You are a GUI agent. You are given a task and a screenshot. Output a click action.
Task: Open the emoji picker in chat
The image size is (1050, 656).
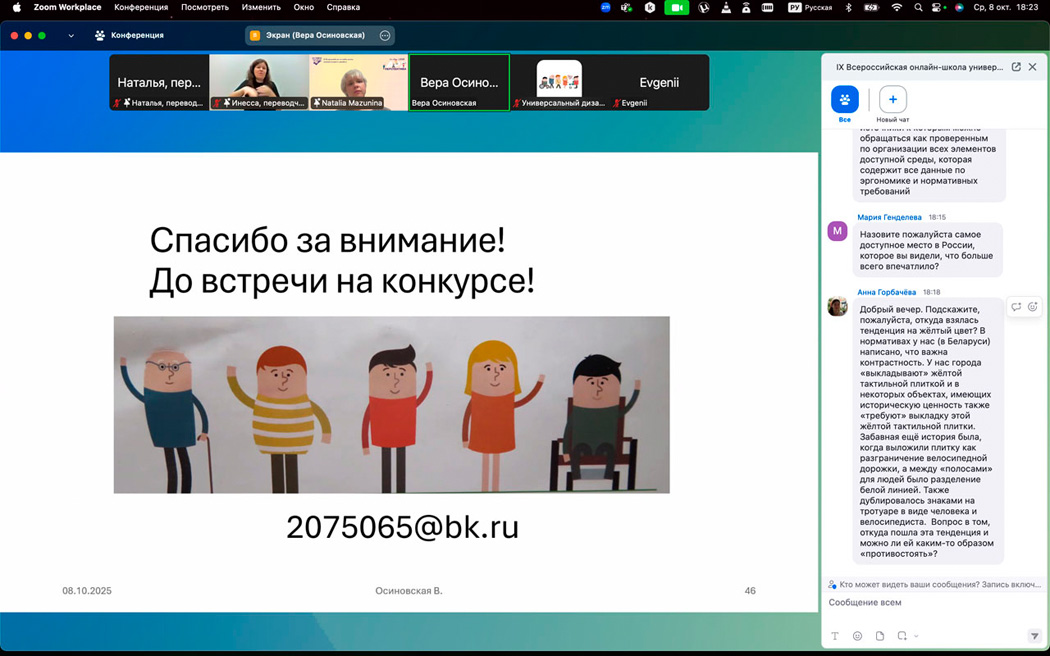857,636
